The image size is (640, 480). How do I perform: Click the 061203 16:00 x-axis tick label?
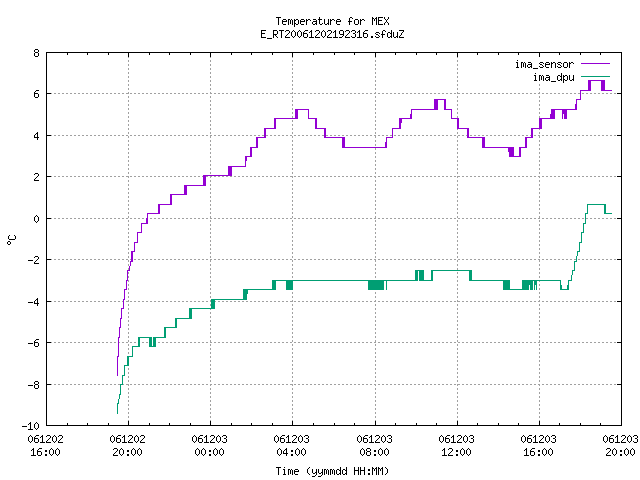[538, 446]
